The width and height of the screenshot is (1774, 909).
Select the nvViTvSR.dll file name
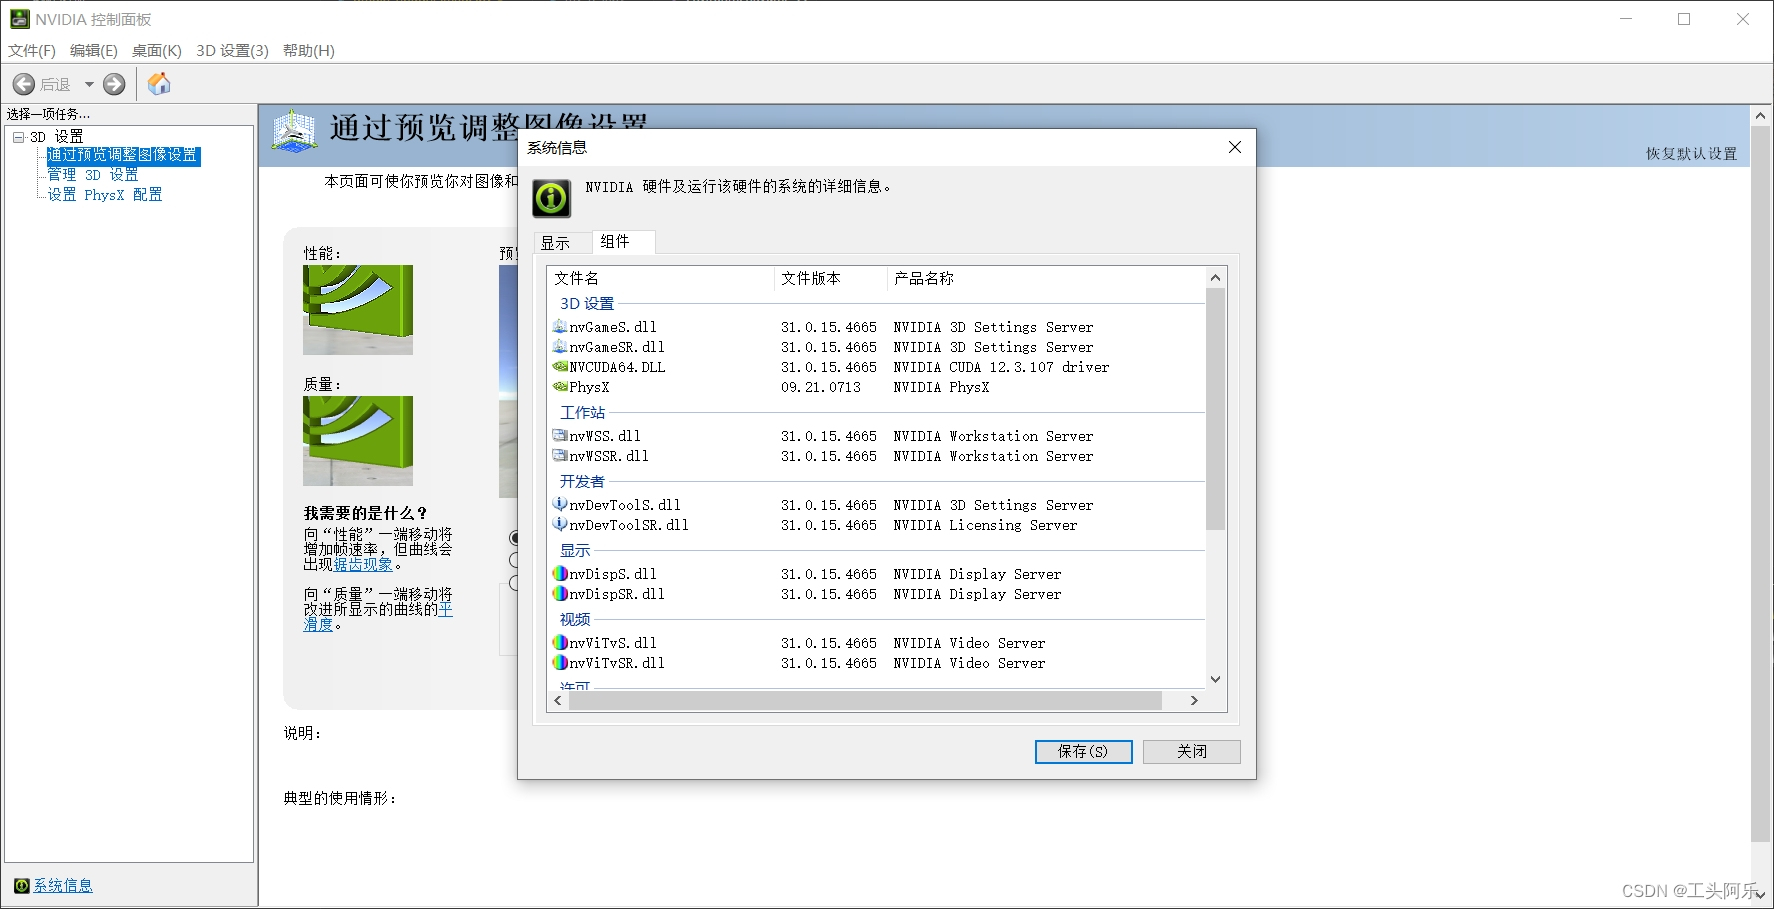(617, 663)
